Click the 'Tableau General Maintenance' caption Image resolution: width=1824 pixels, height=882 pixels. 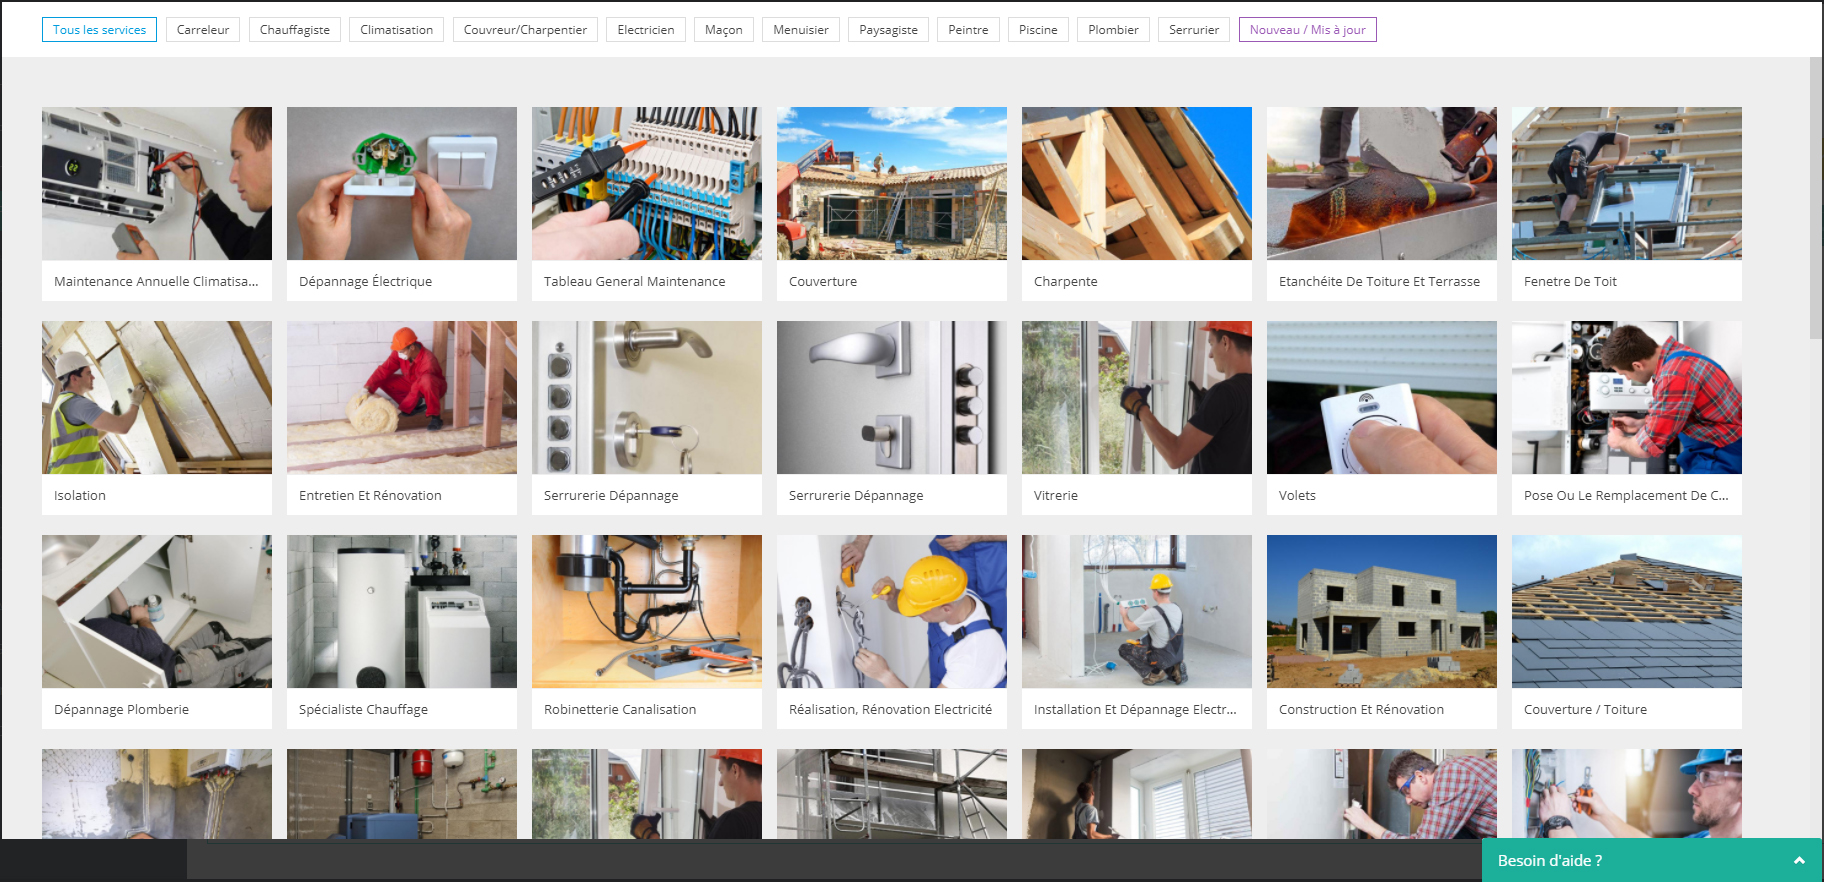(x=634, y=282)
